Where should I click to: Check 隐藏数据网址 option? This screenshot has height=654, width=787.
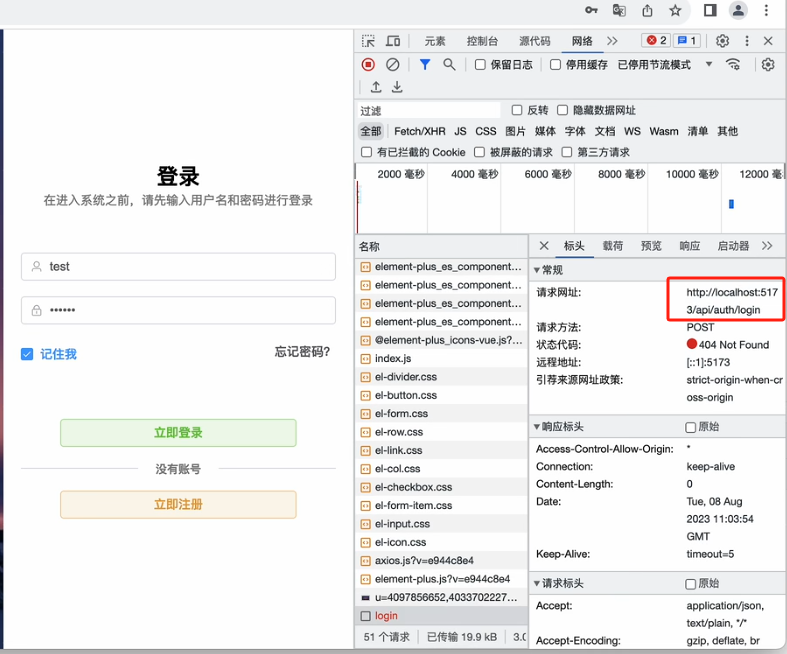coord(563,110)
